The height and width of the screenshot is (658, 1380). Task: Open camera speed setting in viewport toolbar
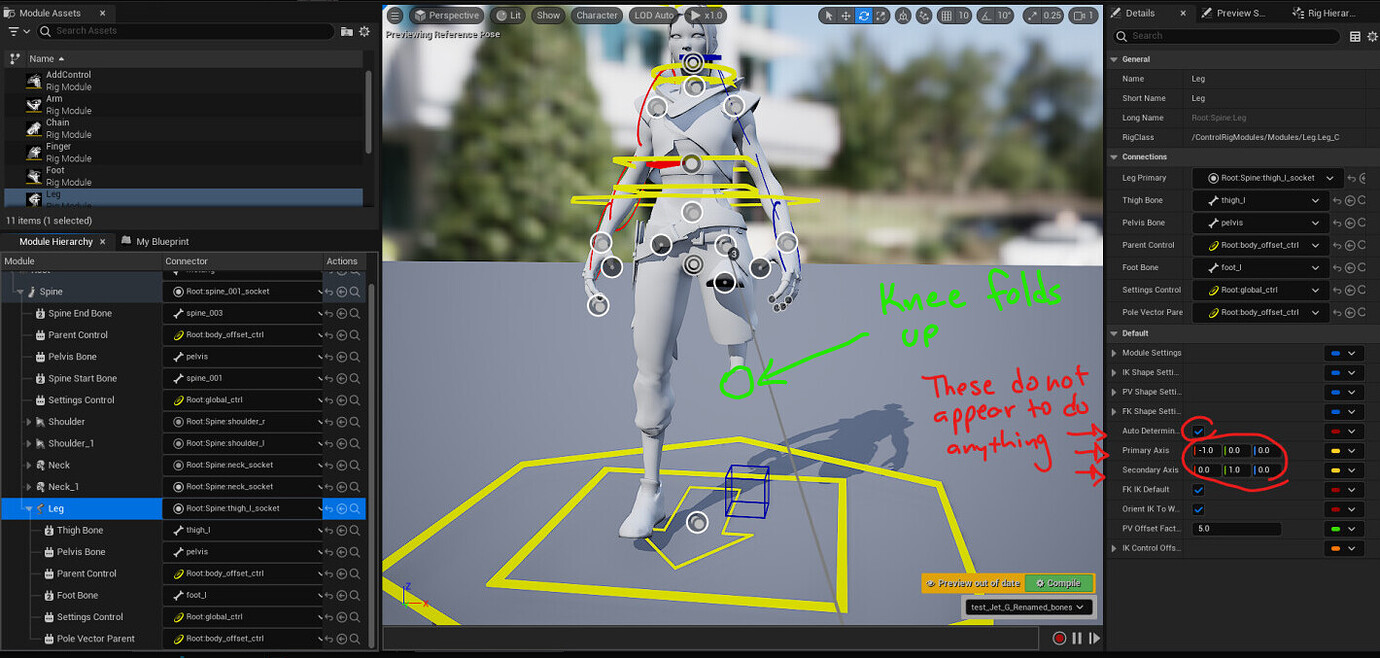tap(1083, 16)
